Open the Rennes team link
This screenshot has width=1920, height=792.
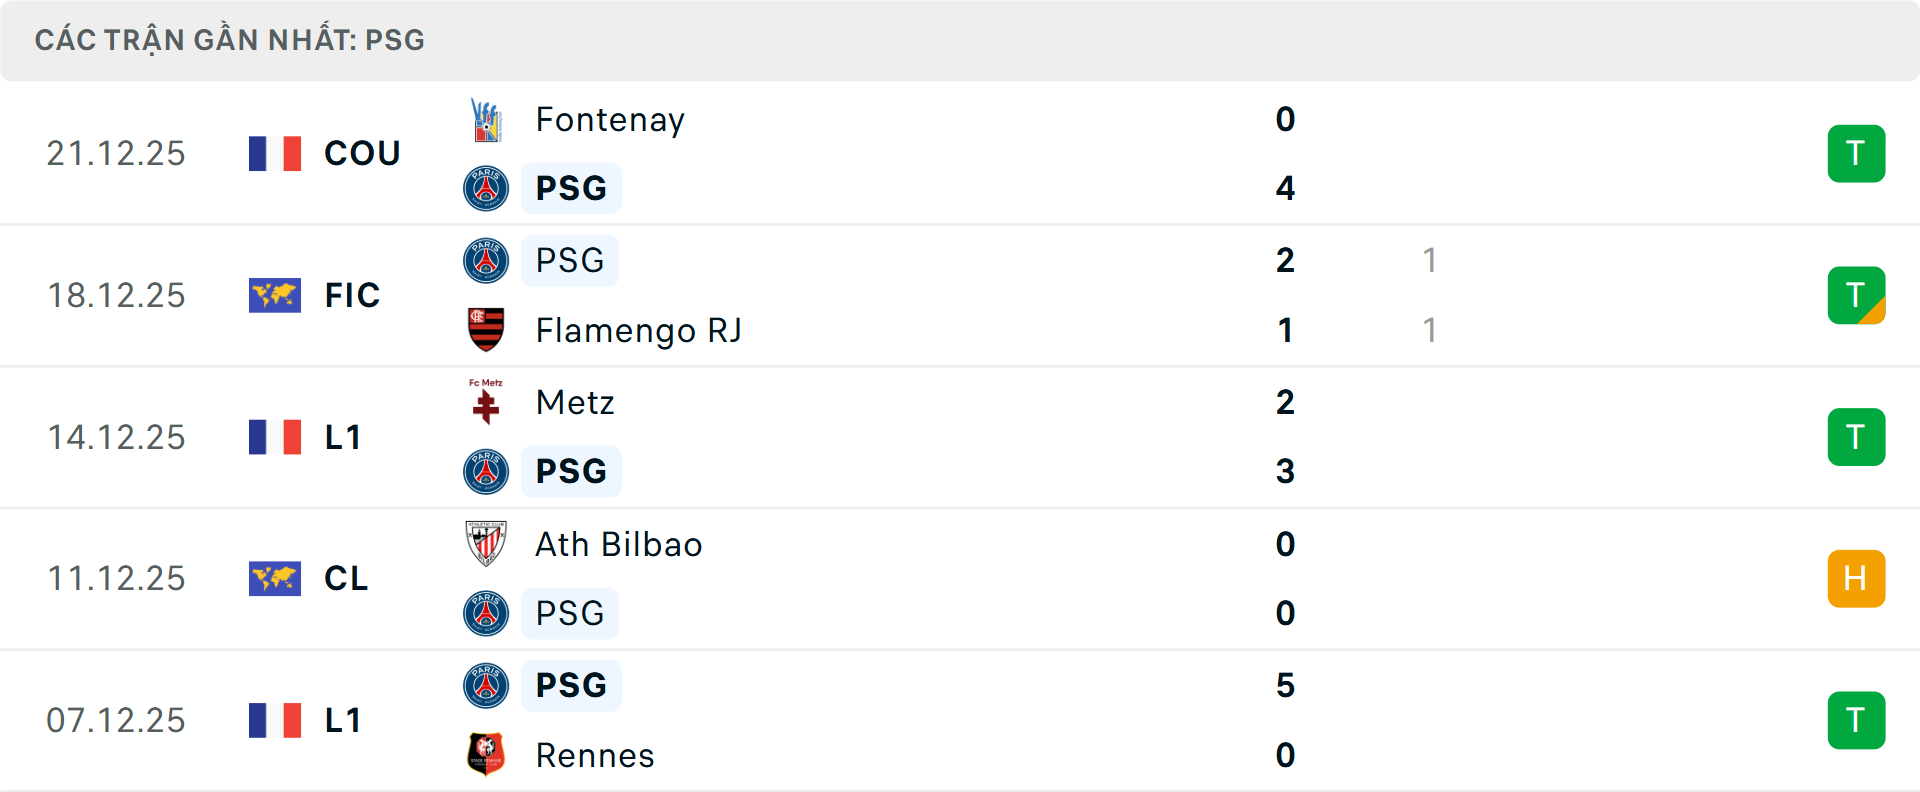(595, 755)
